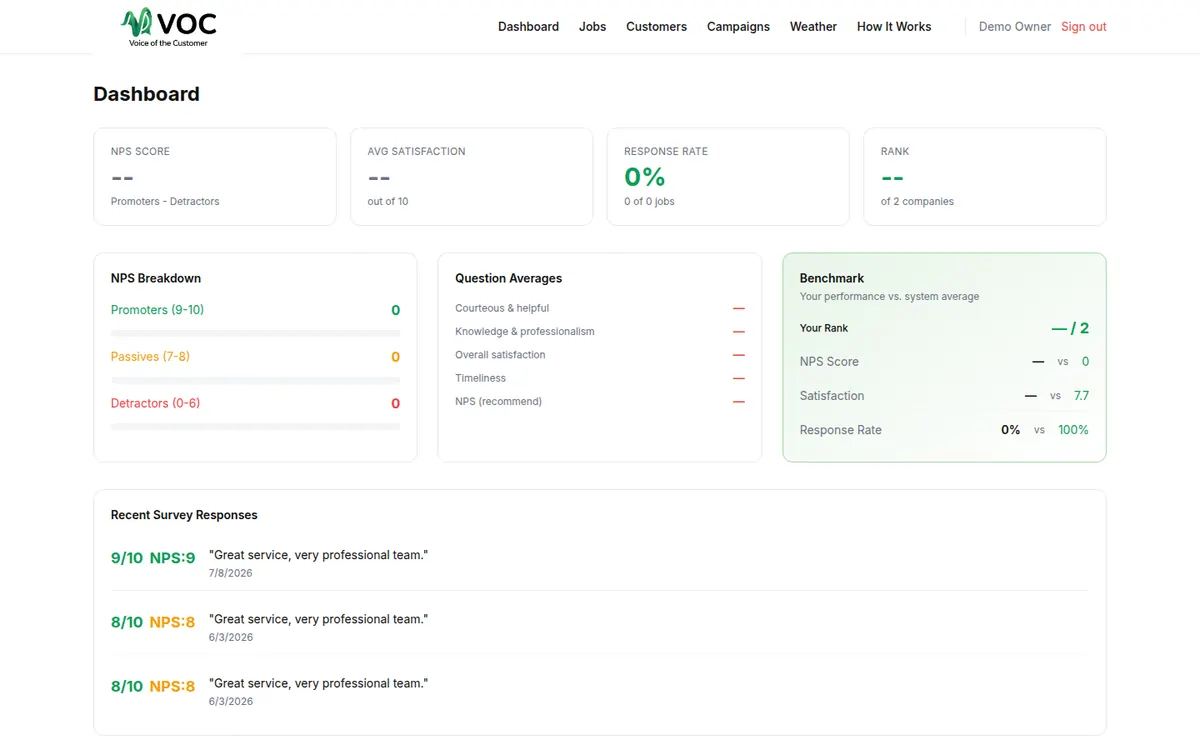Click the Your Rank row in Benchmark
Viewport: 1200px width, 750px height.
944,328
